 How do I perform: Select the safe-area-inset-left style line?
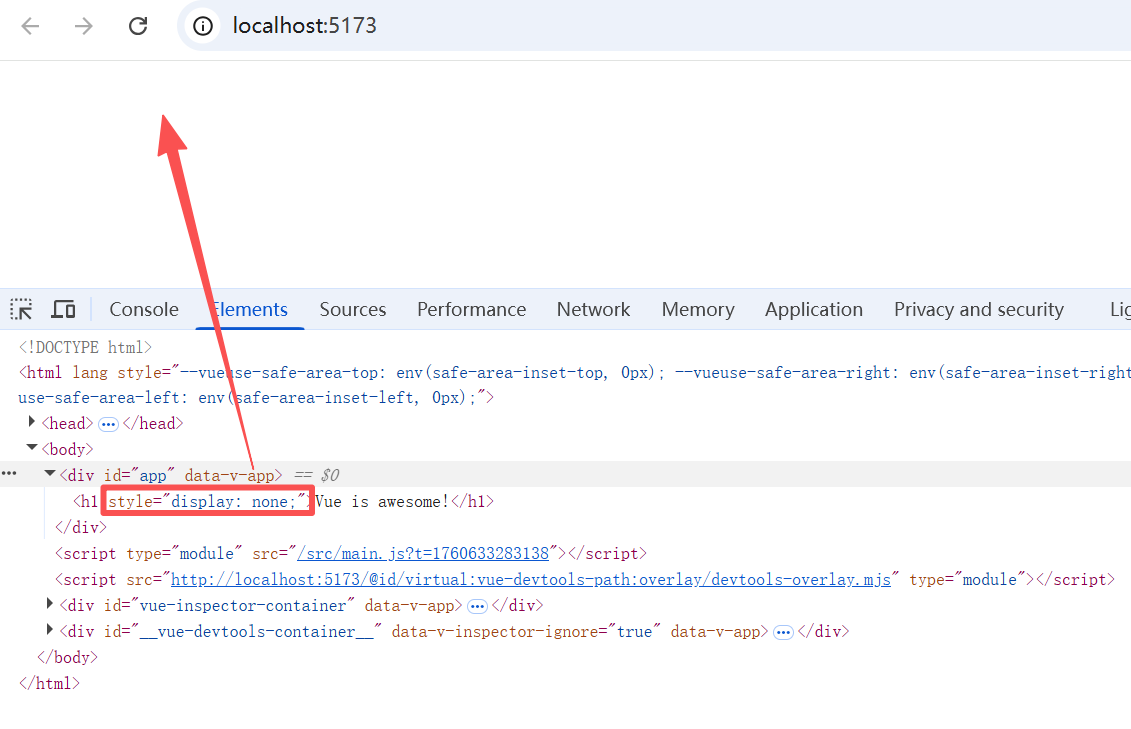256,398
